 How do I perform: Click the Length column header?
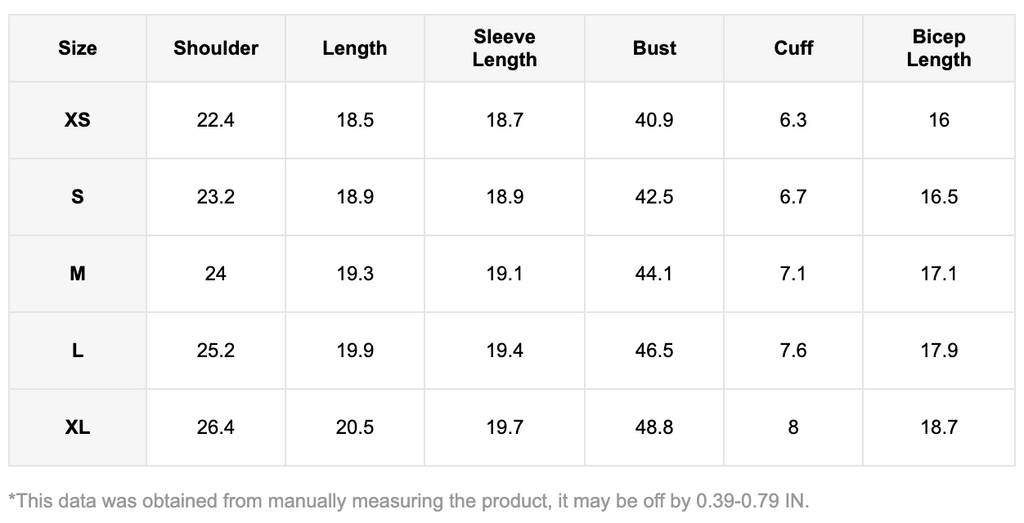pyautogui.click(x=355, y=48)
